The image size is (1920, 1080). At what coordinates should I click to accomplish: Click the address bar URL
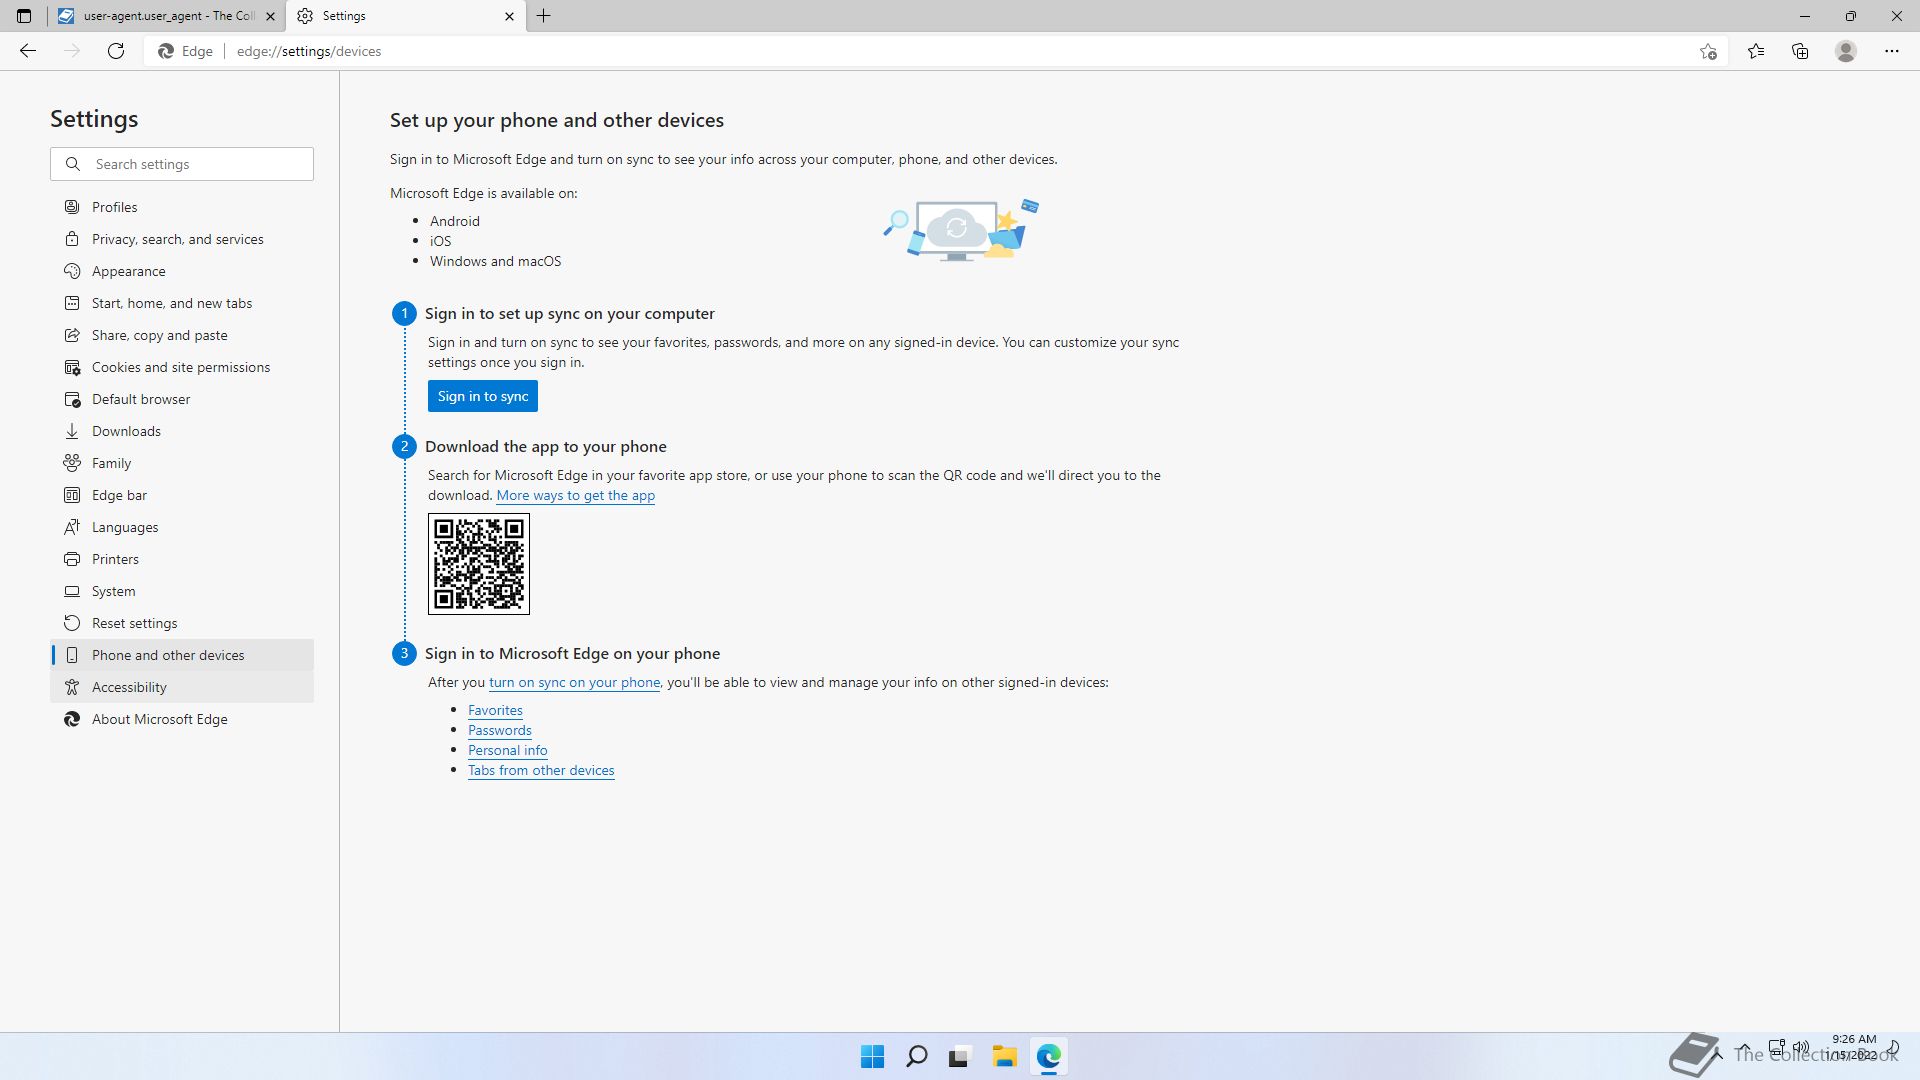pos(309,51)
